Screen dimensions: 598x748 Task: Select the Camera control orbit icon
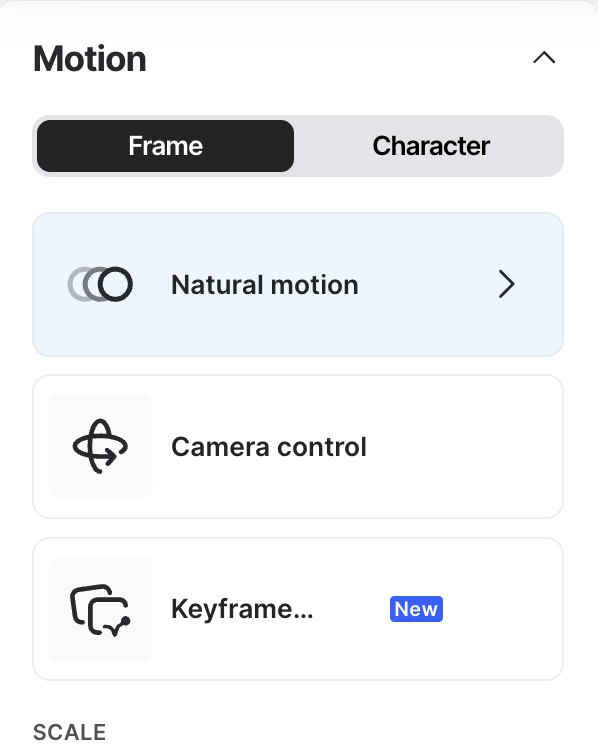[100, 447]
